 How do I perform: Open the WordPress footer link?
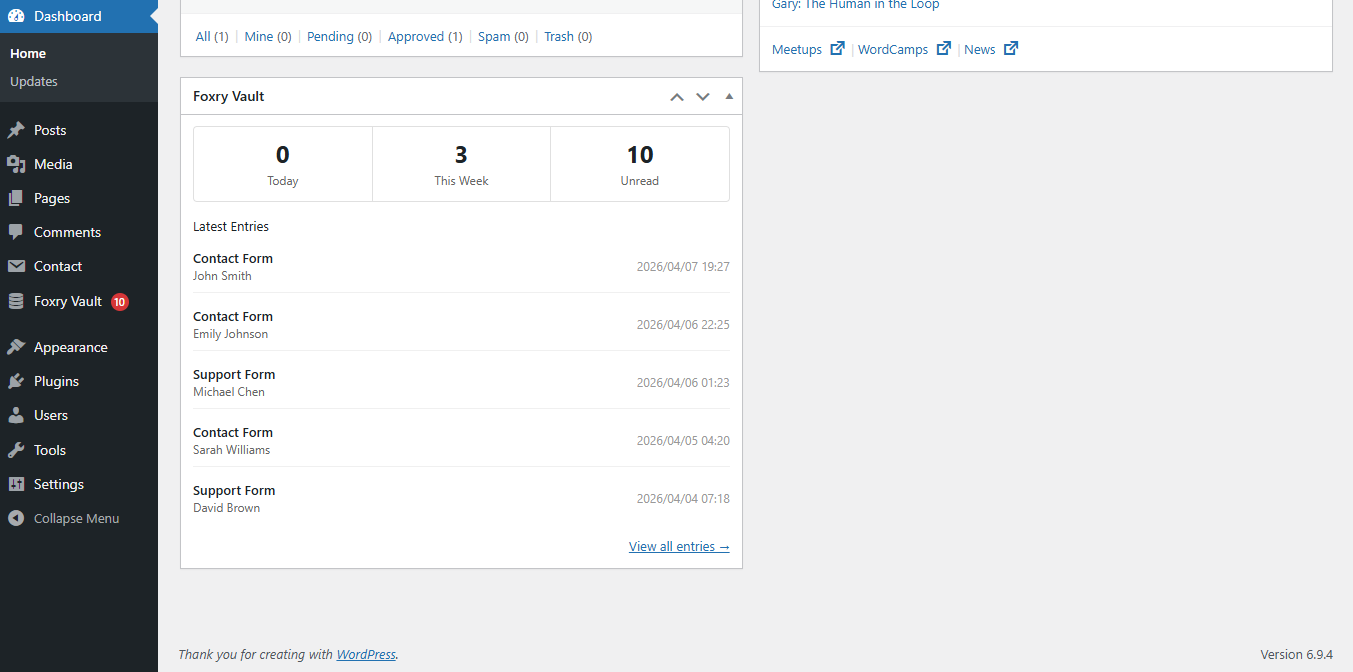pos(365,653)
